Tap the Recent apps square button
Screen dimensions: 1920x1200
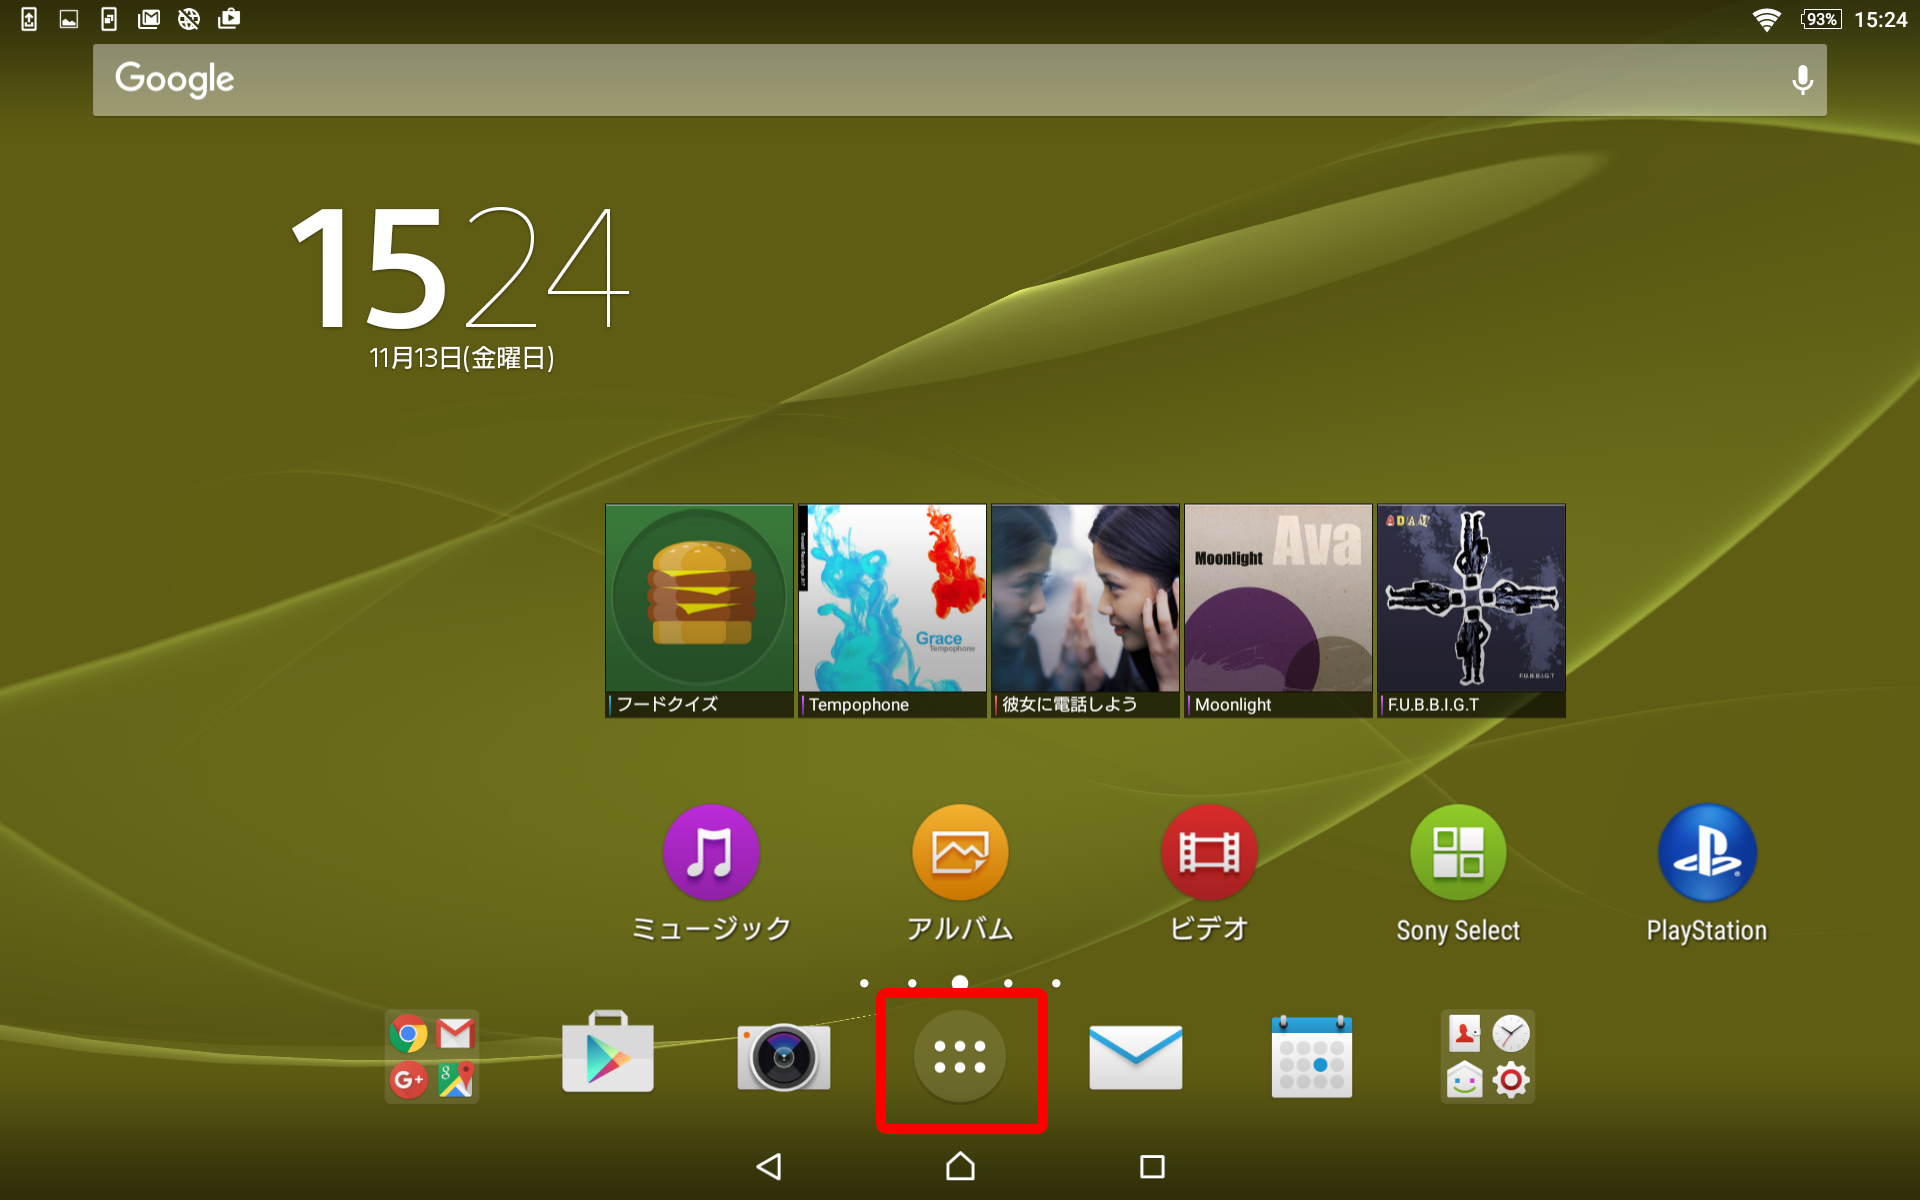pyautogui.click(x=1152, y=1166)
